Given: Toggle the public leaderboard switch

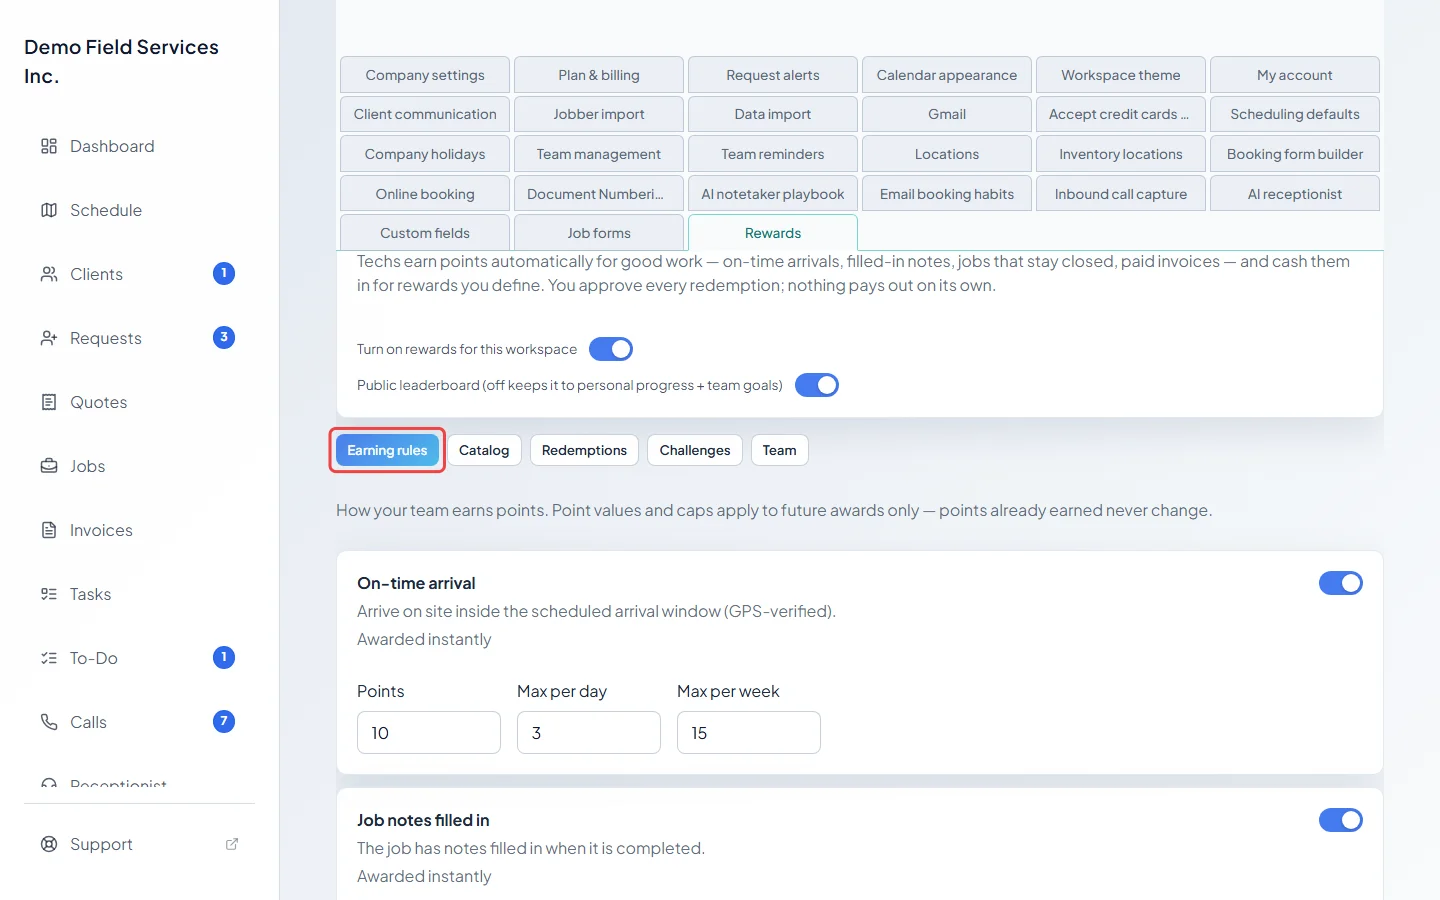Looking at the screenshot, I should [x=817, y=385].
